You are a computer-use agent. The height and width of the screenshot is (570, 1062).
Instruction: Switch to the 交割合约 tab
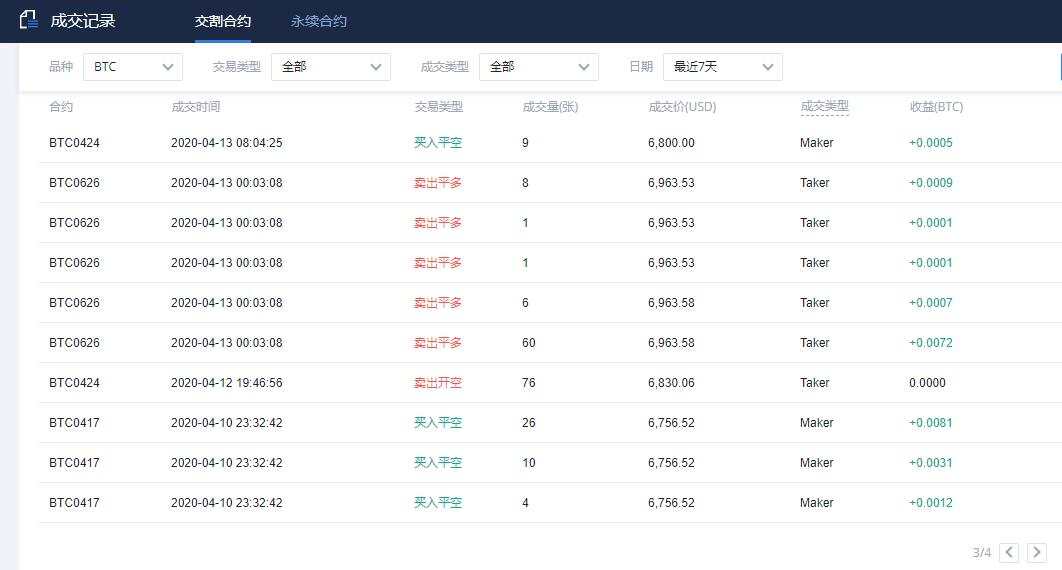[223, 21]
